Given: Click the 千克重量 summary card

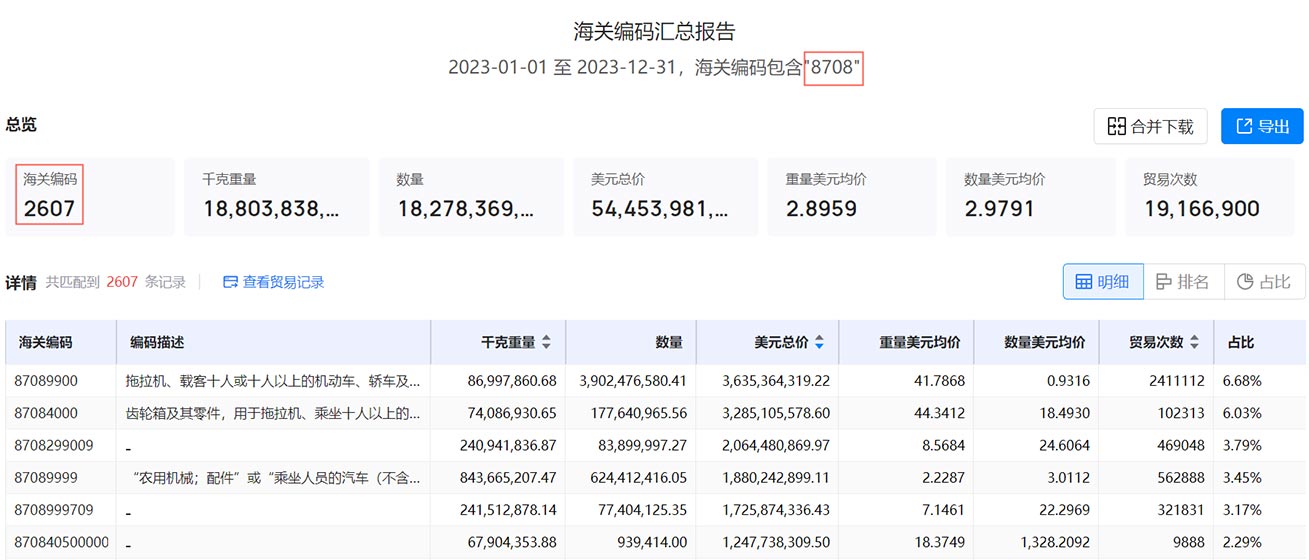Looking at the screenshot, I should [x=276, y=196].
